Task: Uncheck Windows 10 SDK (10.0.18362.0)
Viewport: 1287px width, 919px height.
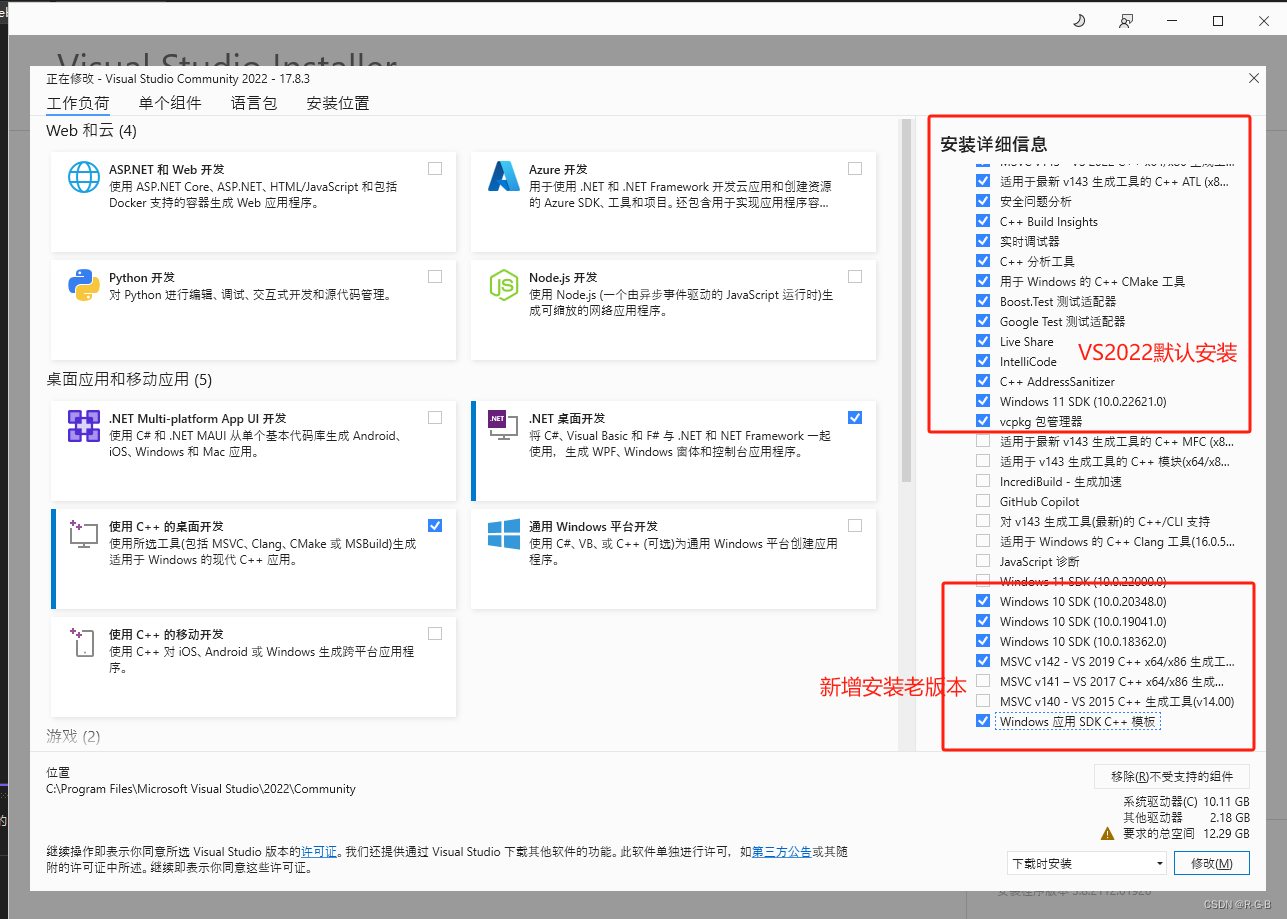Action: (983, 641)
